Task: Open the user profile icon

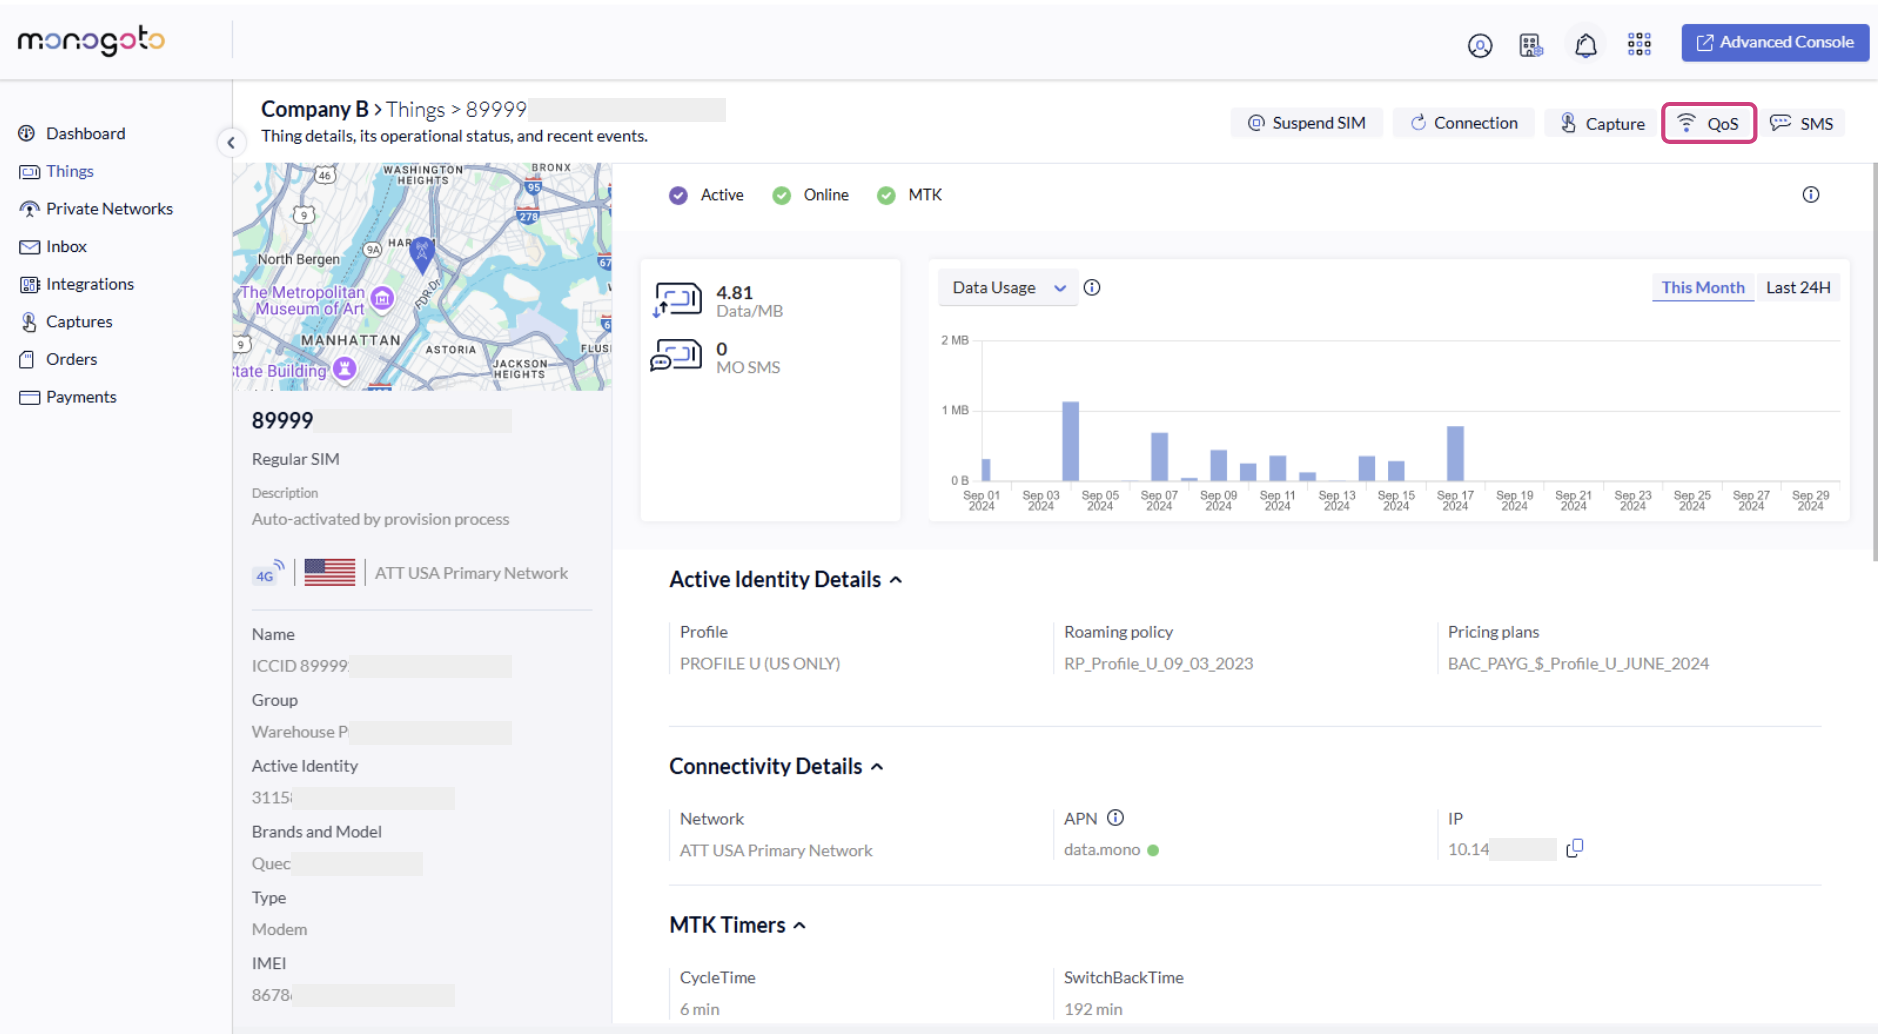Action: coord(1479,45)
